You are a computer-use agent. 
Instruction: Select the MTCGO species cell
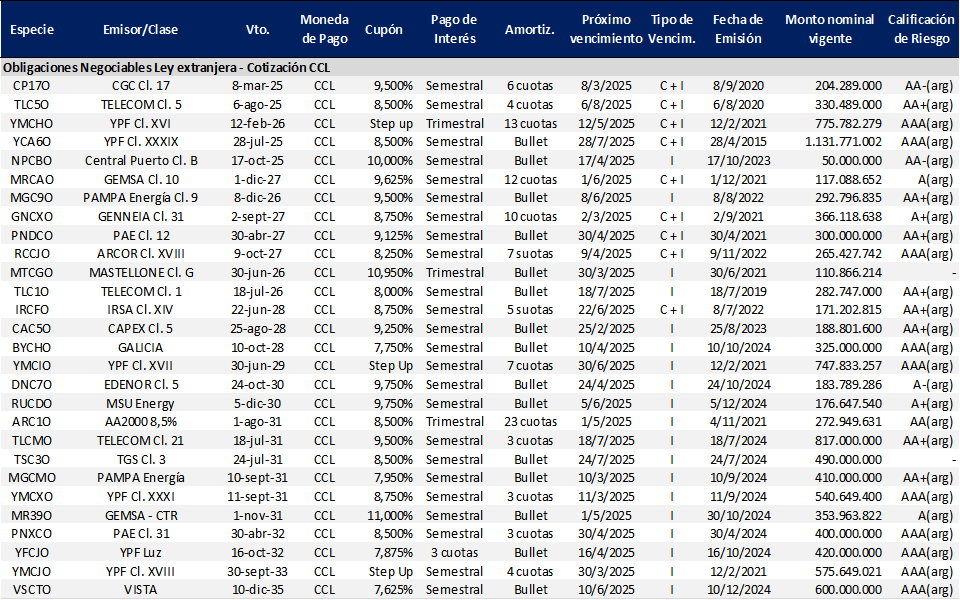click(31, 273)
